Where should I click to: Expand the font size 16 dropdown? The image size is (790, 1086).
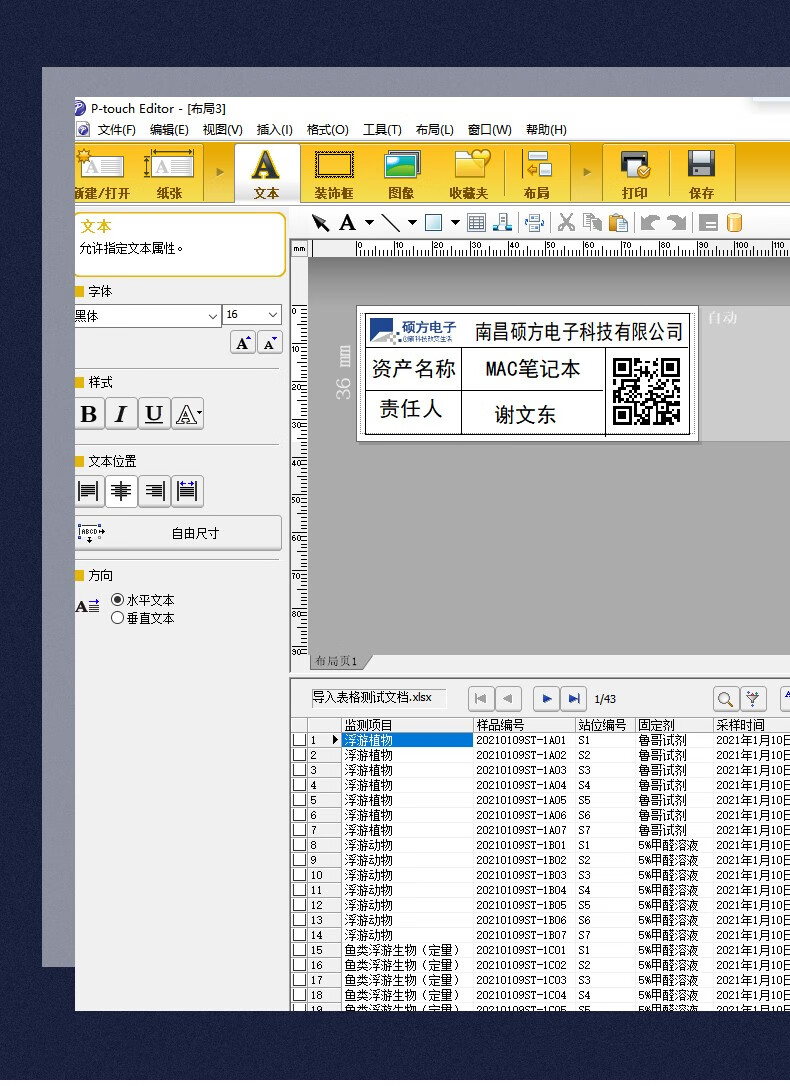point(273,315)
